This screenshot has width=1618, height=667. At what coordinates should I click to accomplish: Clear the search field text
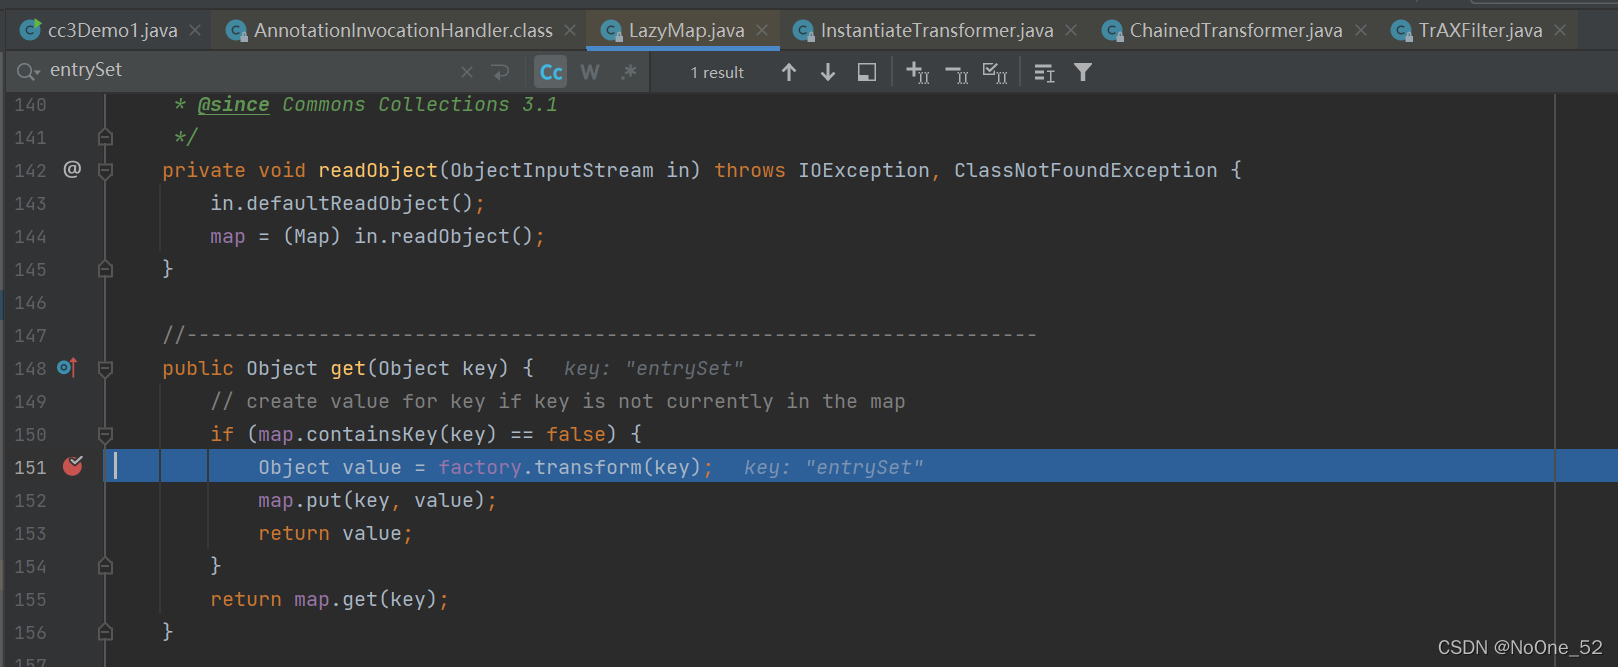point(467,72)
